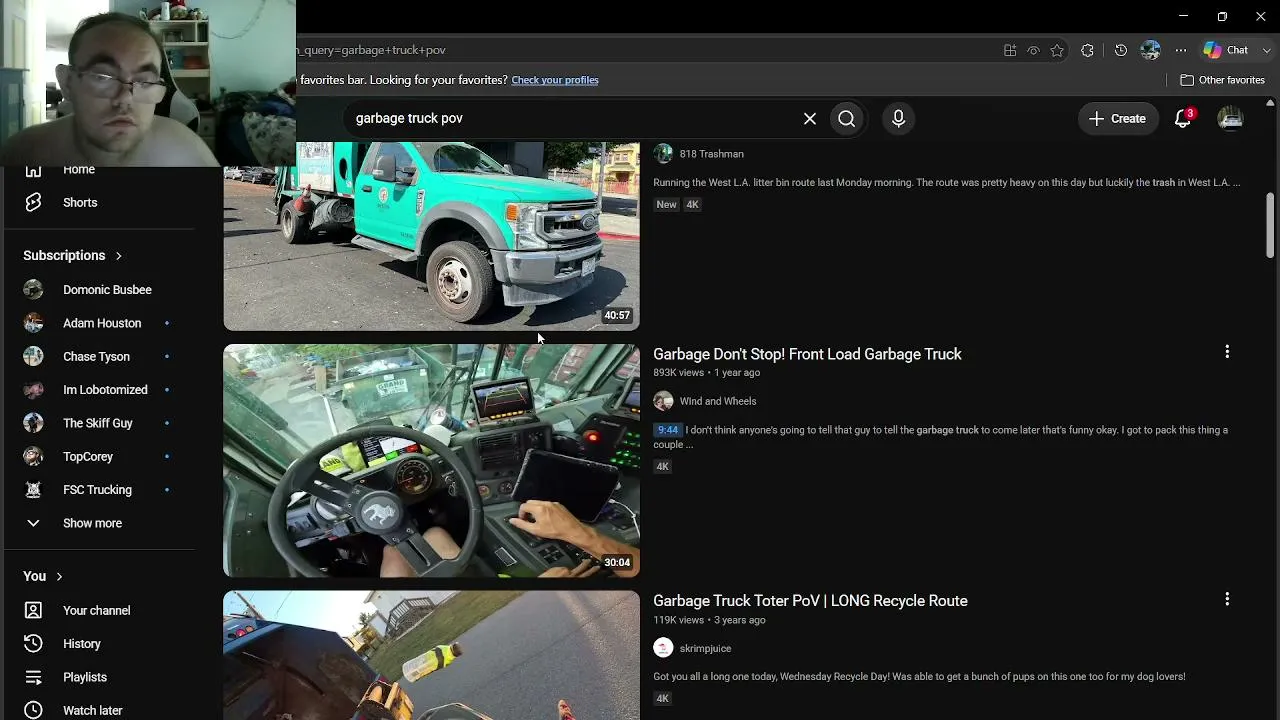Screen dimensions: 1280x720
Task: Click the magnifier search button
Action: 847,118
